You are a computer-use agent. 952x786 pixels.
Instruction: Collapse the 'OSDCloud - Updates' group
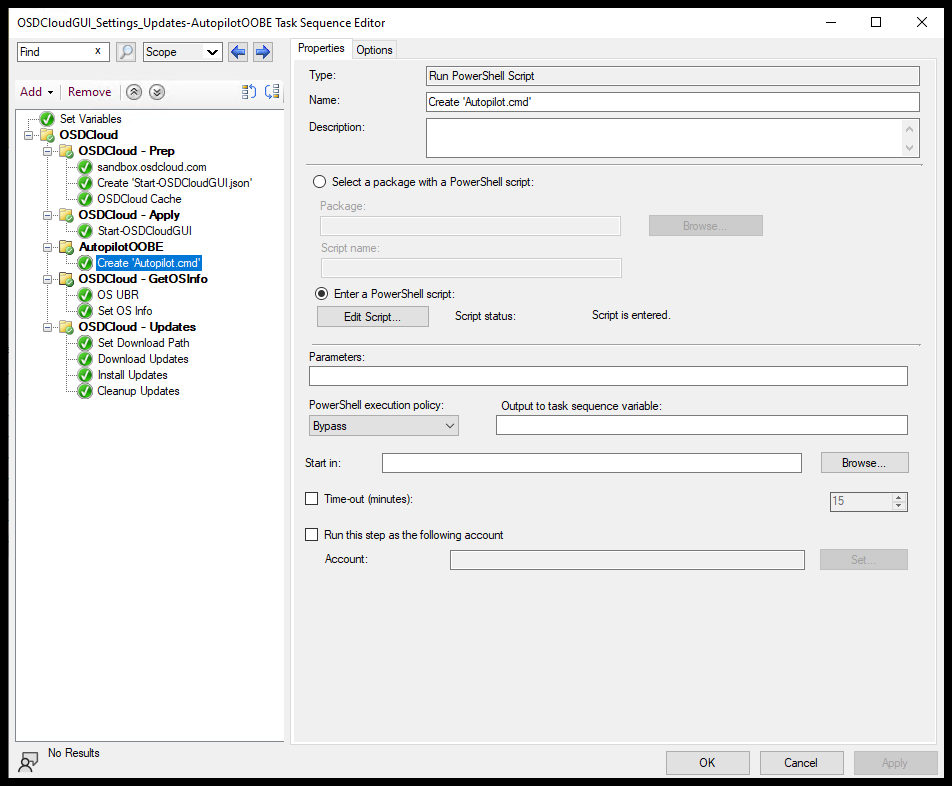tap(47, 326)
